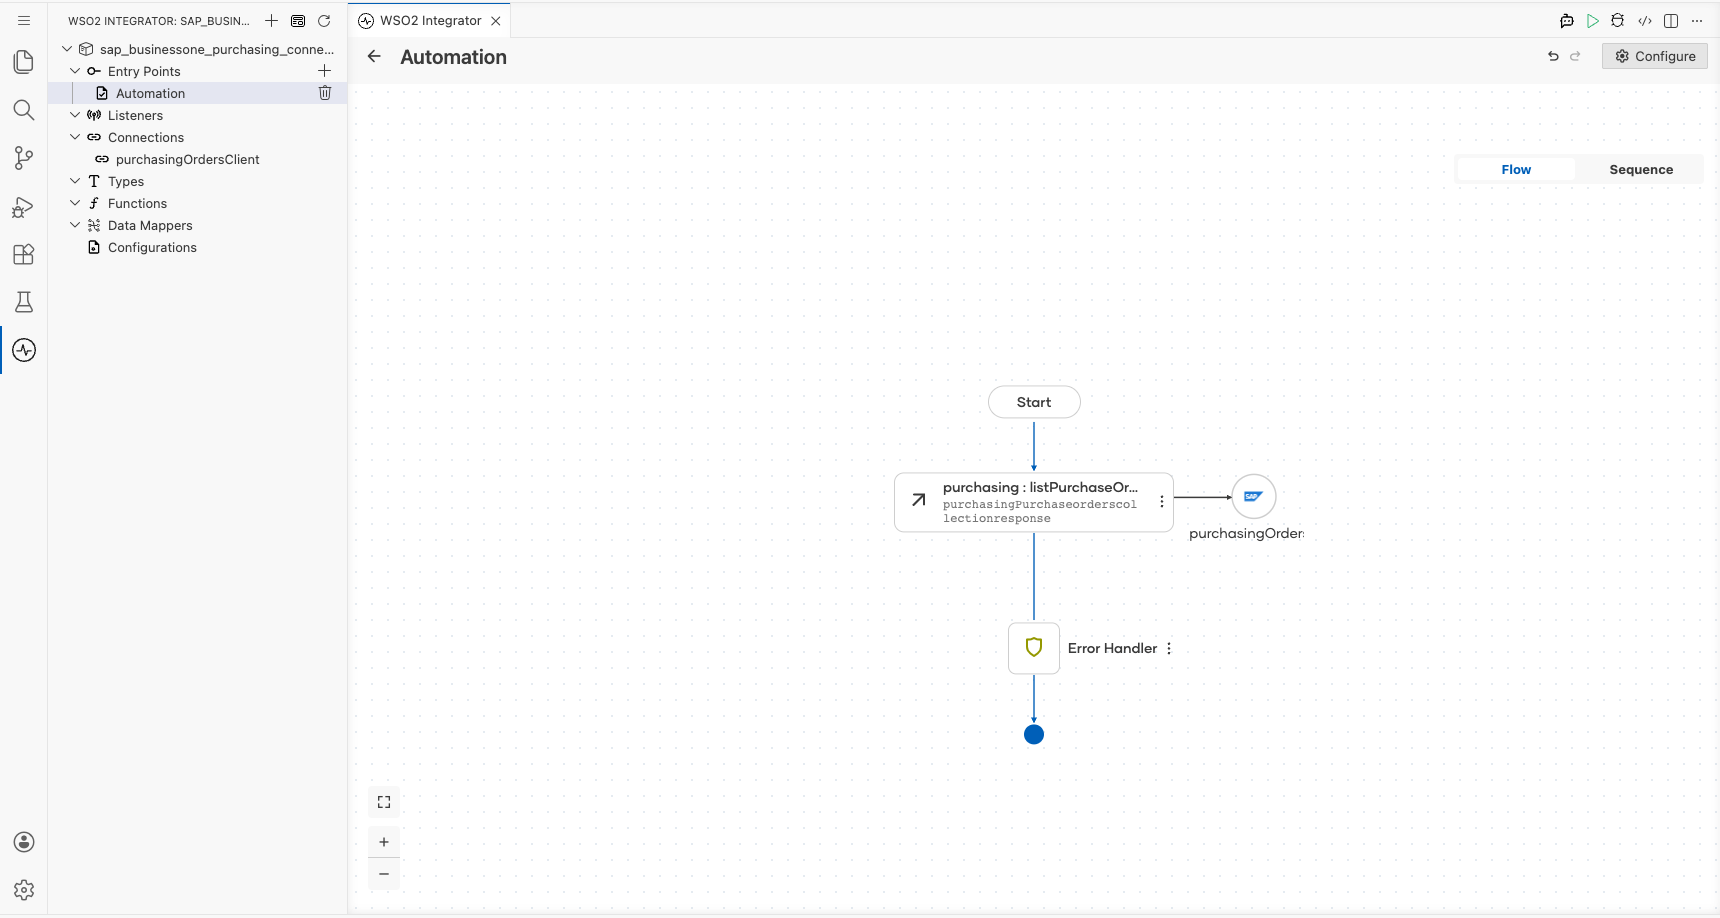Collapse the Types section
Viewport: 1720px width, 918px height.
click(75, 181)
